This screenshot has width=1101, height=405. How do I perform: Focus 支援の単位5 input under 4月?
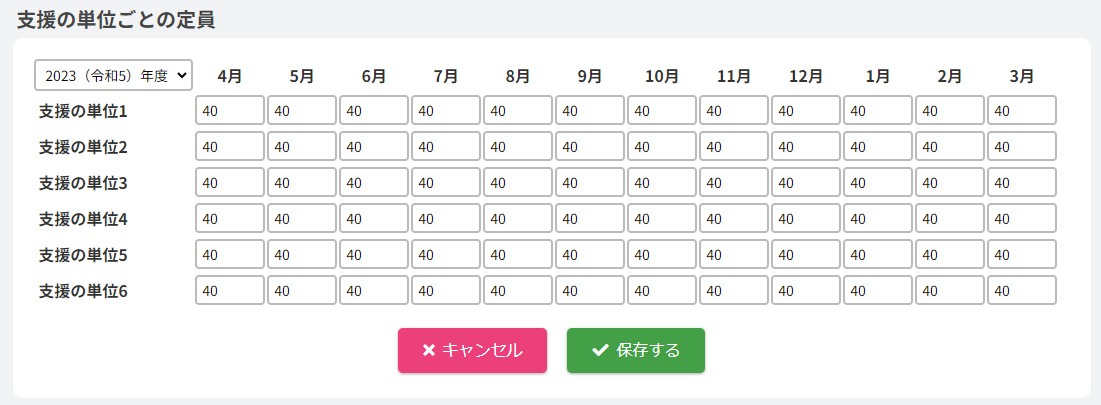230,255
